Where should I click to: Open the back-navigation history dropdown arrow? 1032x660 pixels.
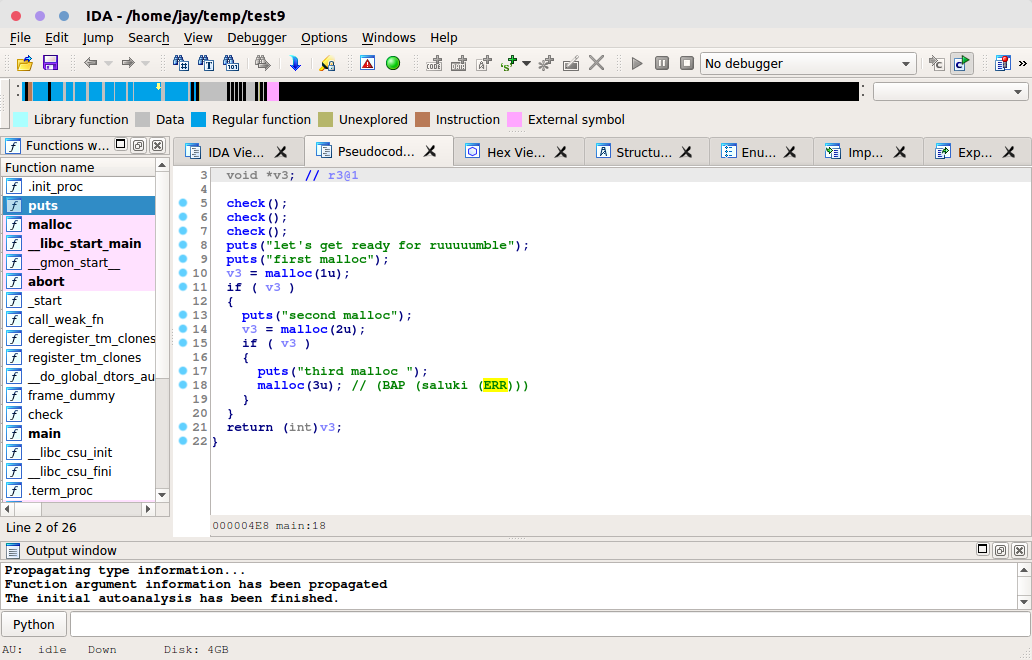coord(109,64)
